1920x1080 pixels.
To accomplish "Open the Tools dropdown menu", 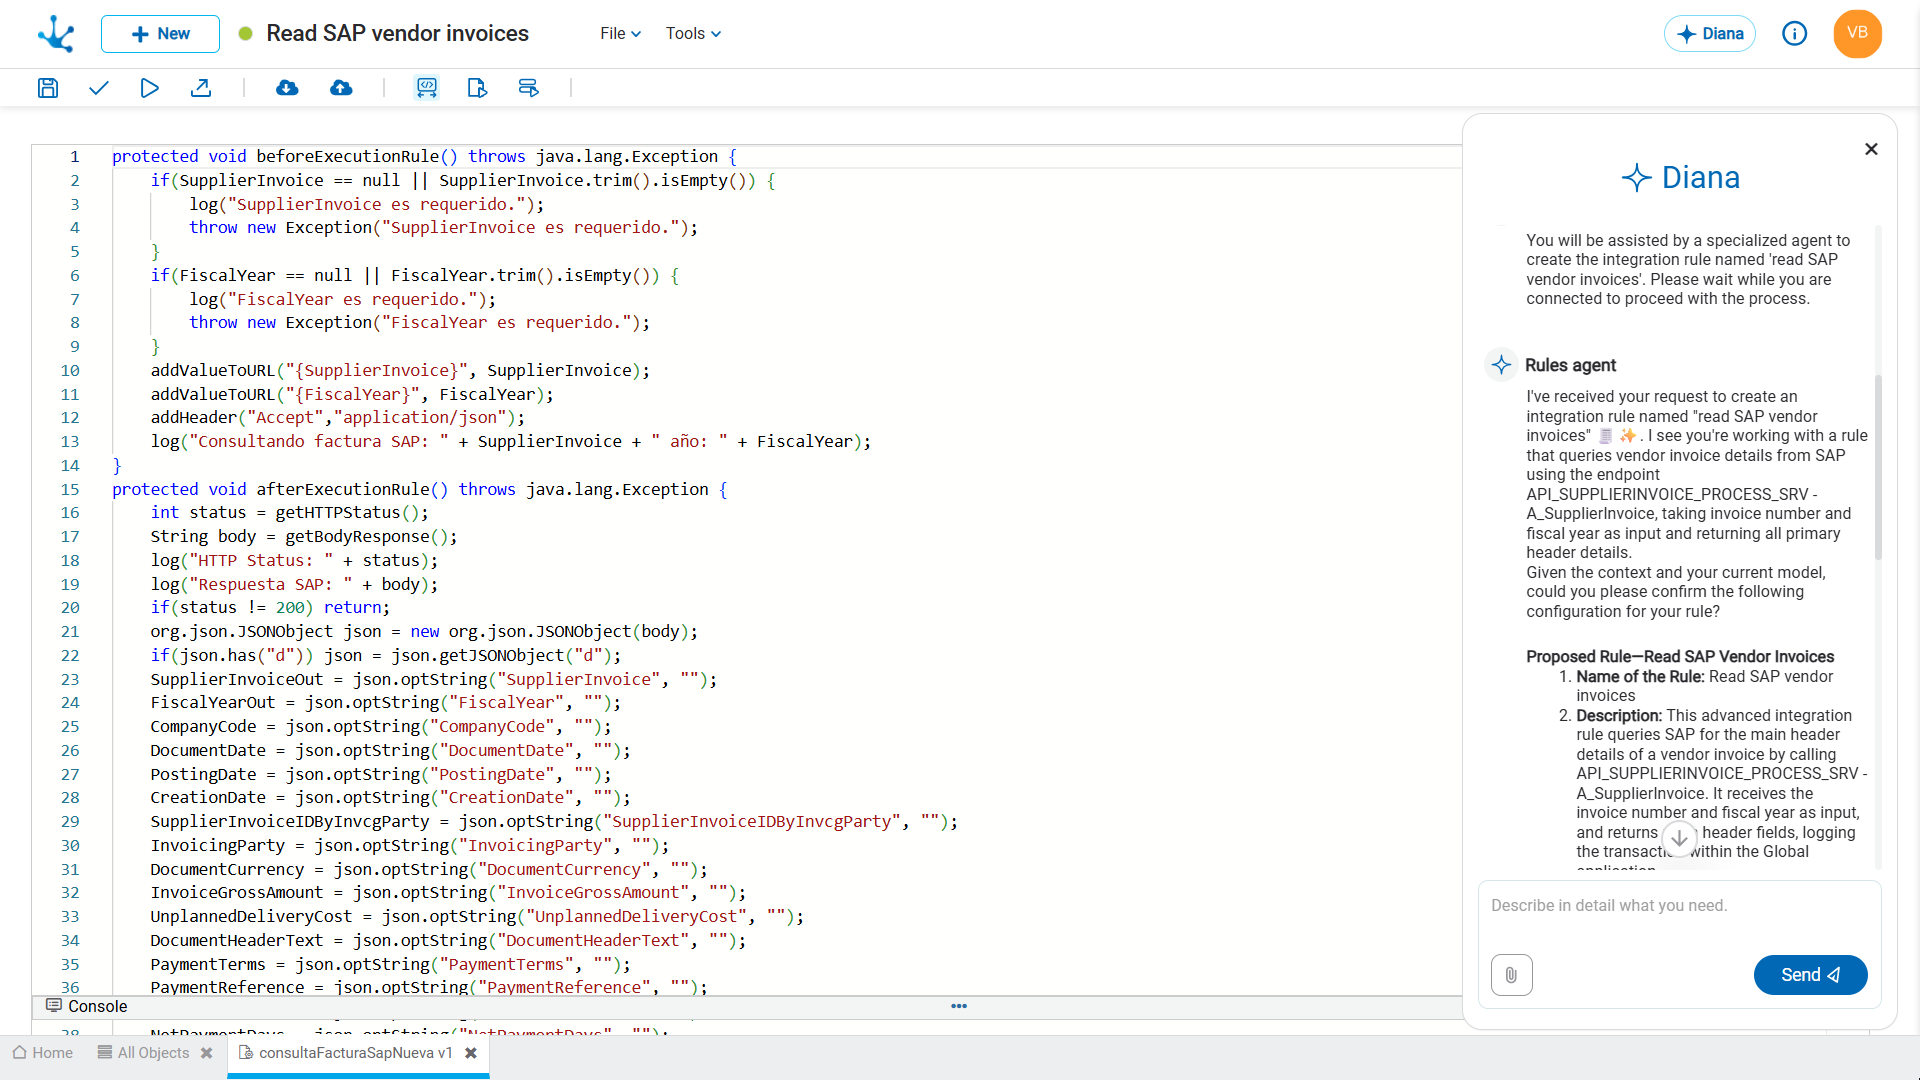I will coord(693,34).
